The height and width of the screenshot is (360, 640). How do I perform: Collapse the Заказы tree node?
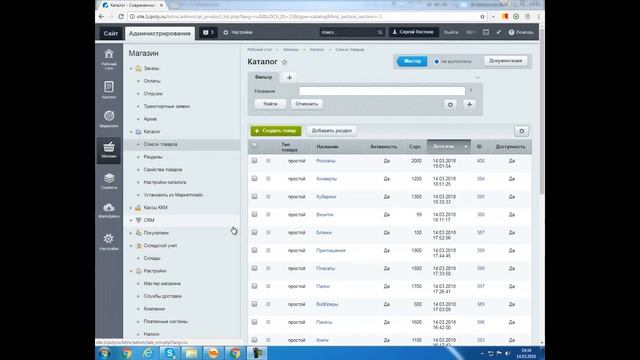[131, 69]
